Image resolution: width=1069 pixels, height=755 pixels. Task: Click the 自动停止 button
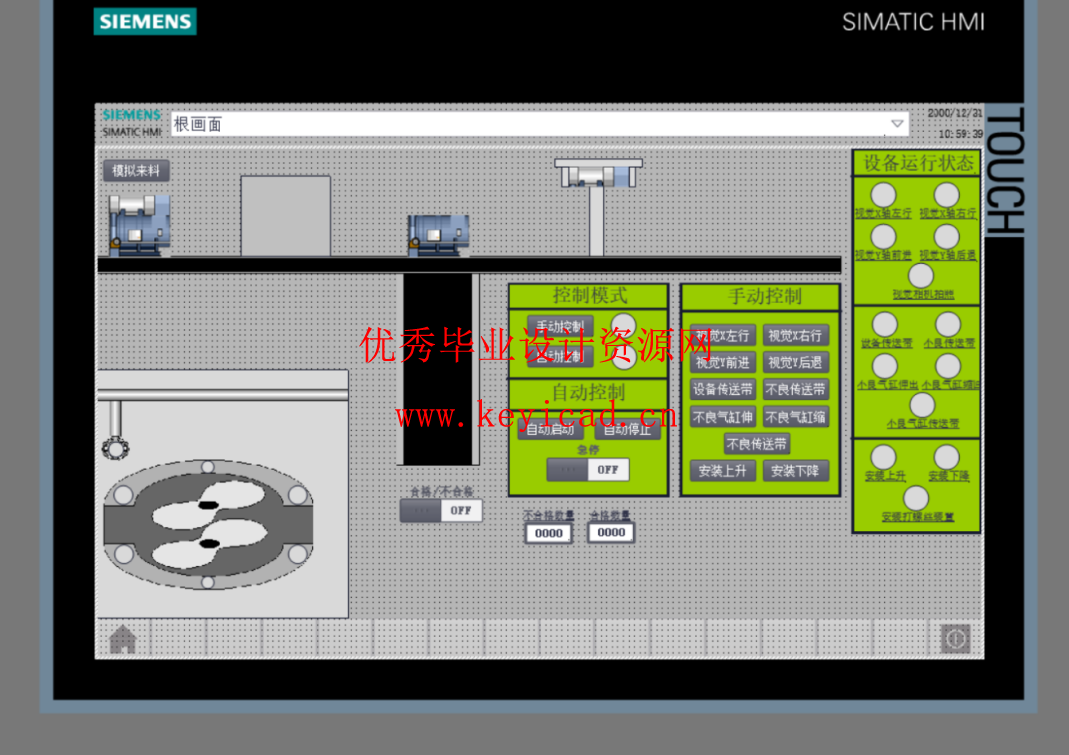click(x=627, y=429)
